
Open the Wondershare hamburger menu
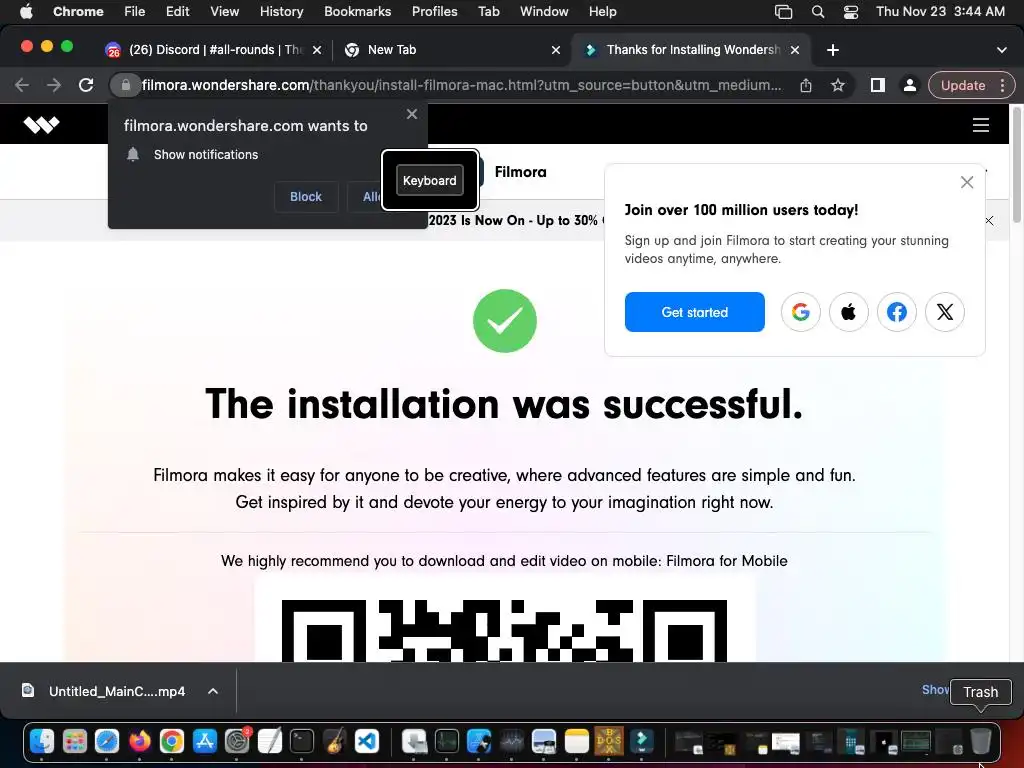[981, 125]
